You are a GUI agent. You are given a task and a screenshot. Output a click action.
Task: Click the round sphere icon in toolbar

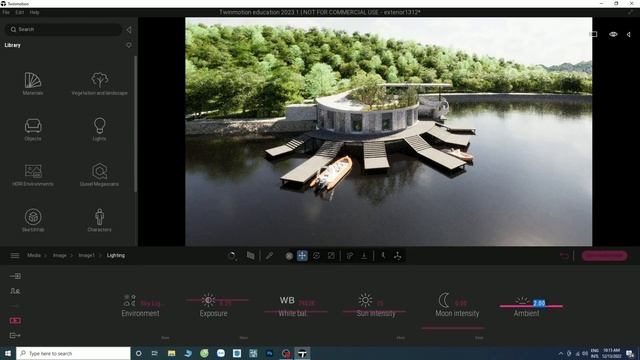[x=289, y=256]
